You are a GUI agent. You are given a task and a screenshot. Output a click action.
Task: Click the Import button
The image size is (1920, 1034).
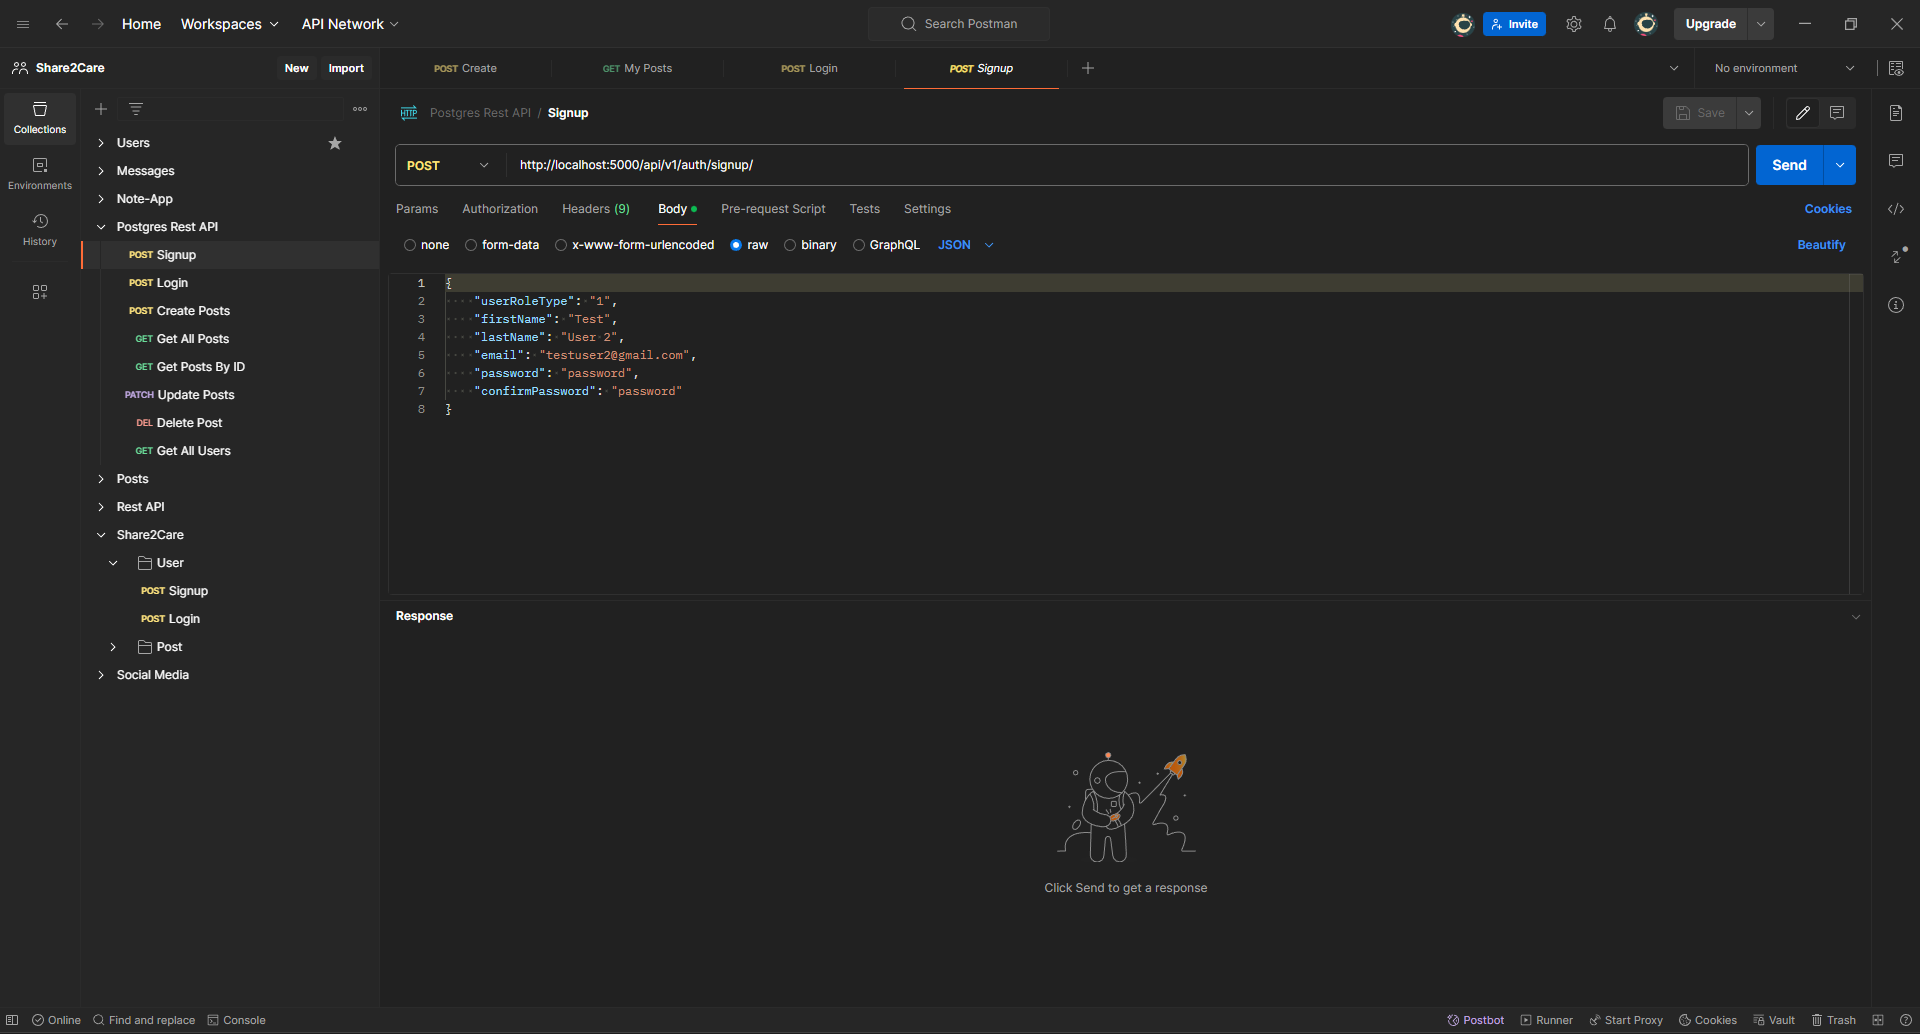346,68
